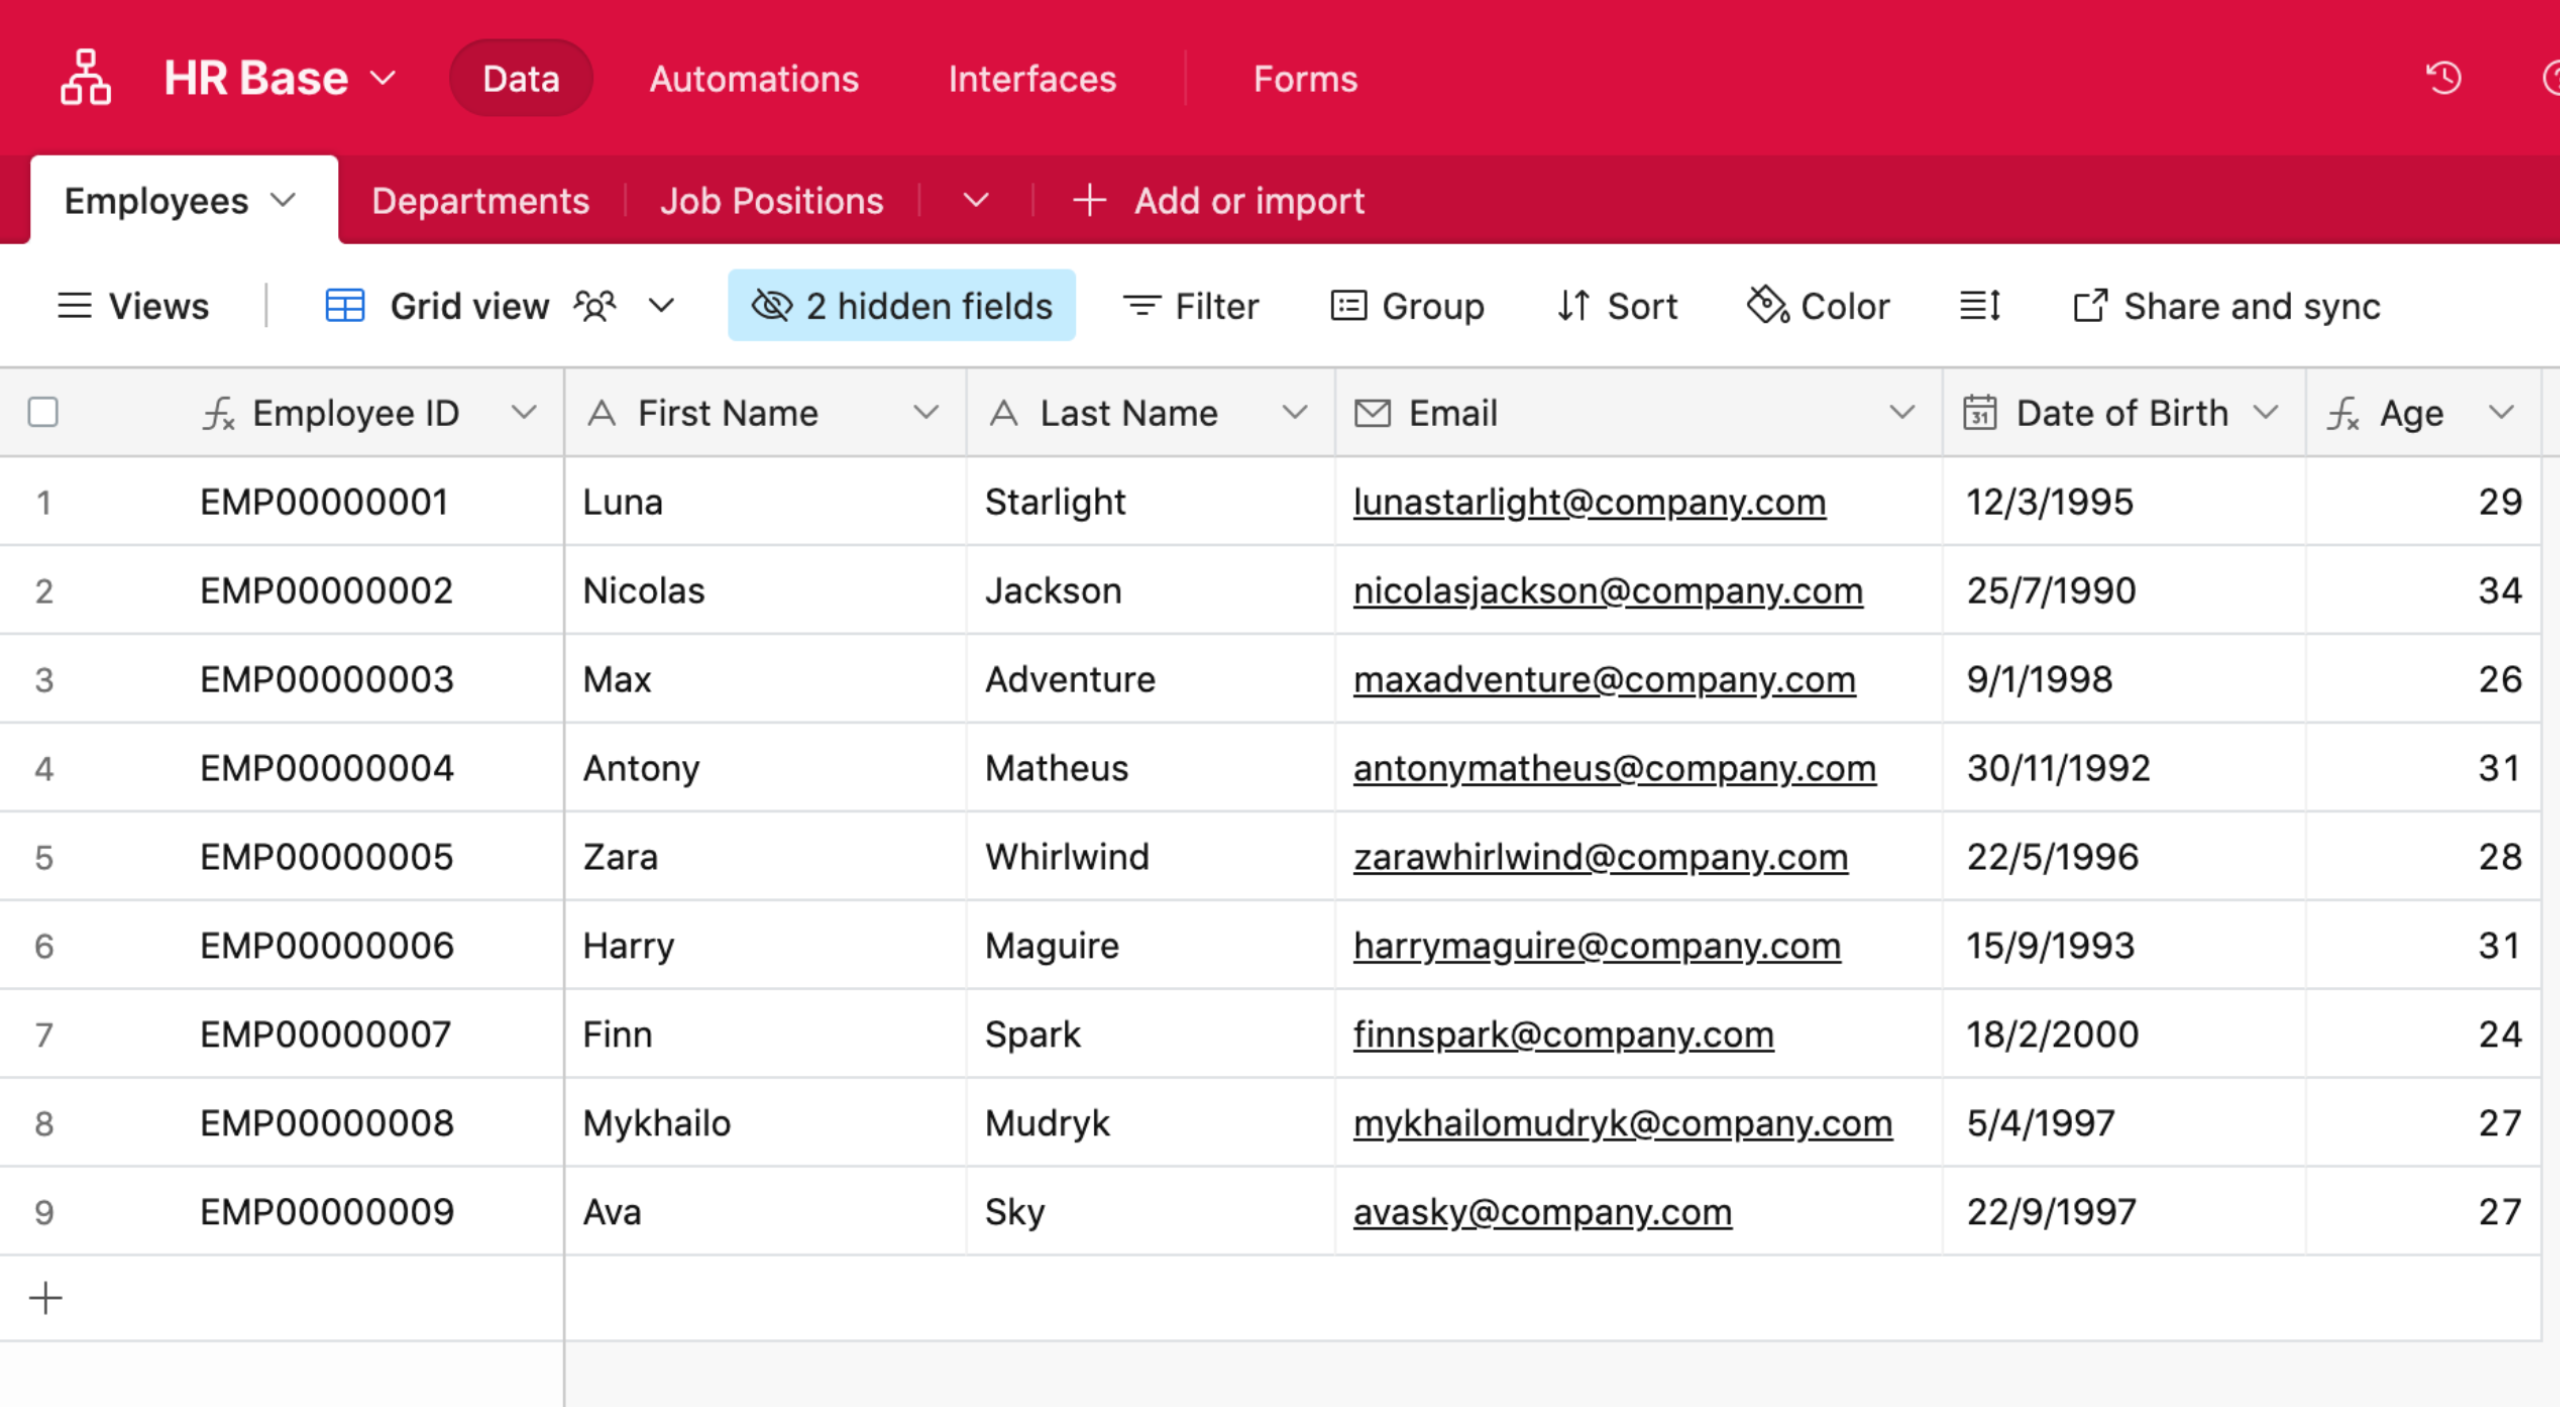
Task: Click the Views hamburger menu icon
Action: pyautogui.click(x=74, y=306)
